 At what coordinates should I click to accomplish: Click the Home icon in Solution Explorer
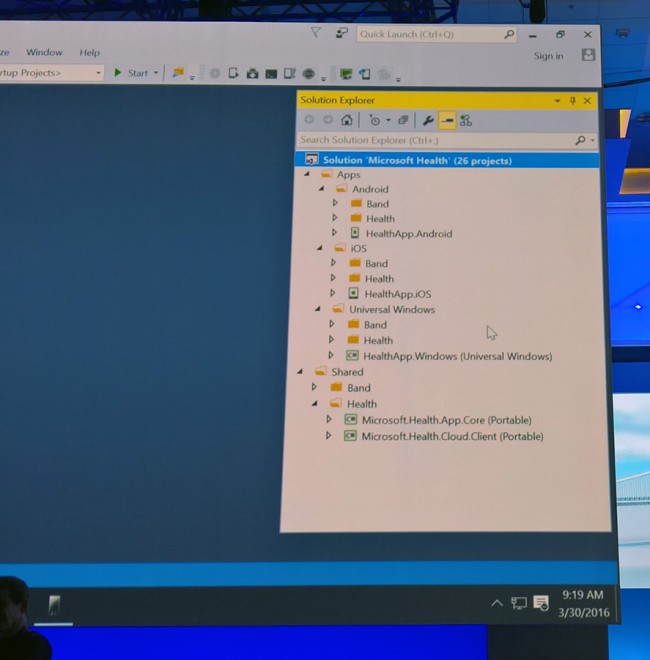pyautogui.click(x=346, y=120)
